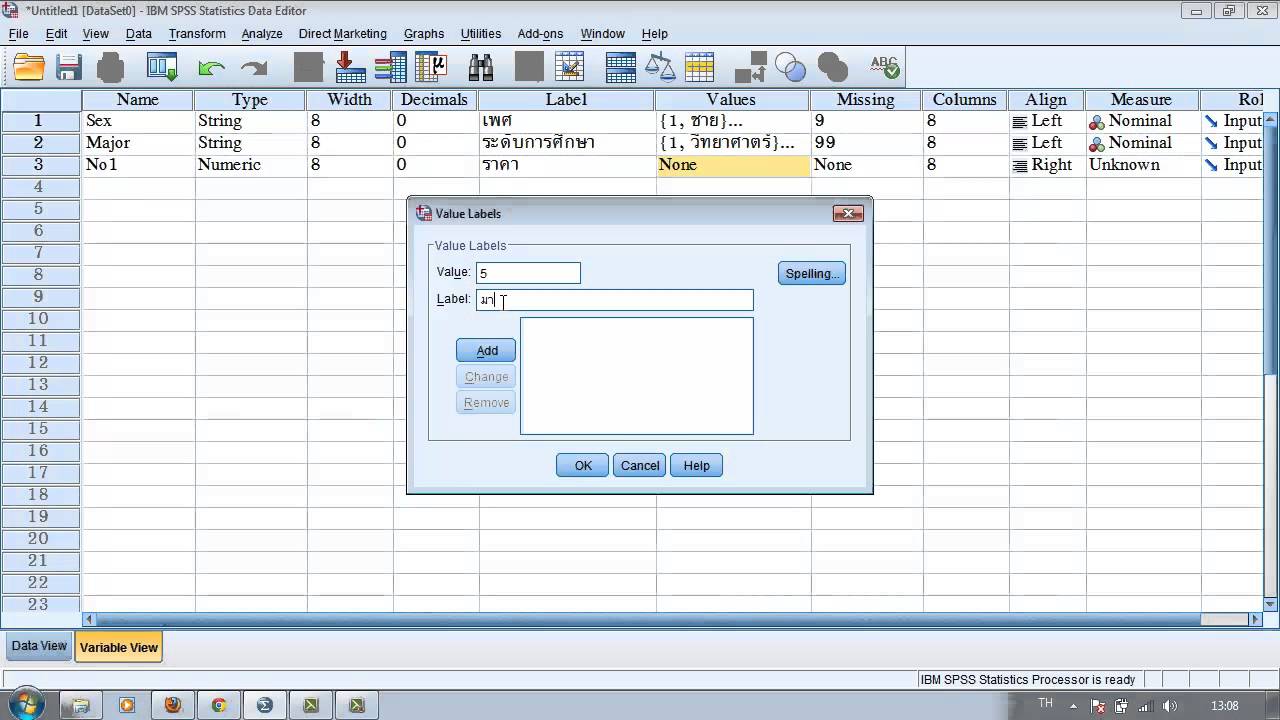Image resolution: width=1280 pixels, height=720 pixels.
Task: Click Measure cell 'Unknown' for No1
Action: (1141, 165)
